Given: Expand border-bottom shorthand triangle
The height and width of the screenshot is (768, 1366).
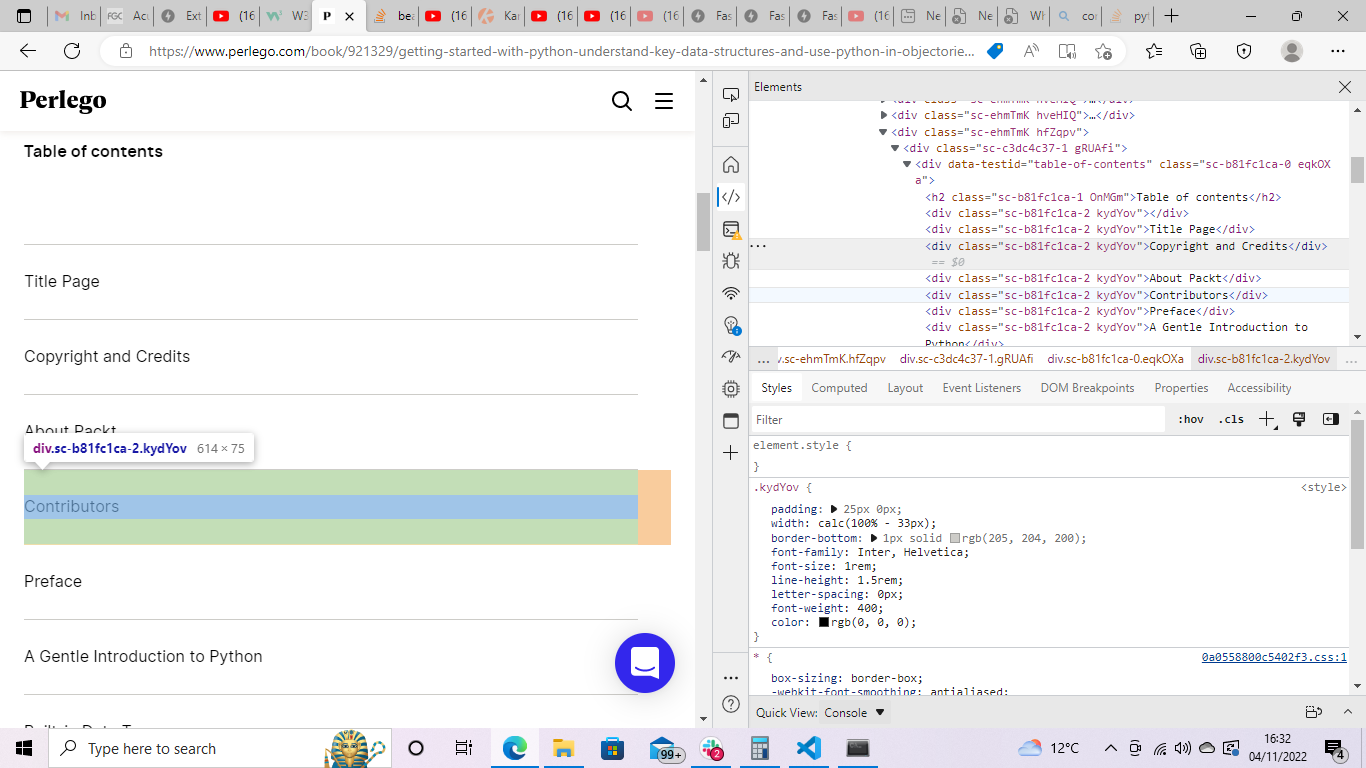Looking at the screenshot, I should [x=874, y=538].
